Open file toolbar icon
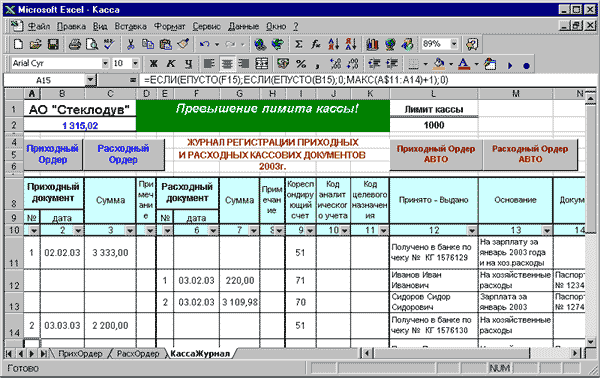The width and height of the screenshot is (600, 379). point(35,44)
